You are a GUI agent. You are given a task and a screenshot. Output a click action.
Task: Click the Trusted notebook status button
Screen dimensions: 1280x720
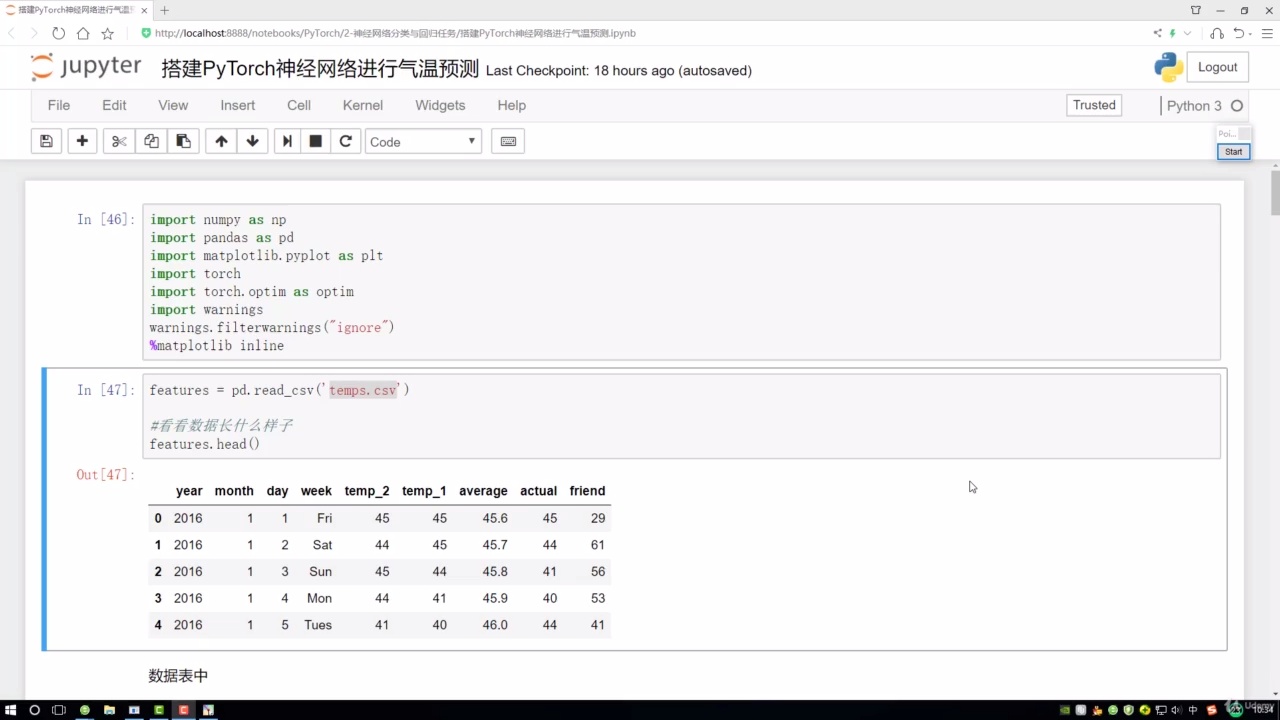point(1093,105)
